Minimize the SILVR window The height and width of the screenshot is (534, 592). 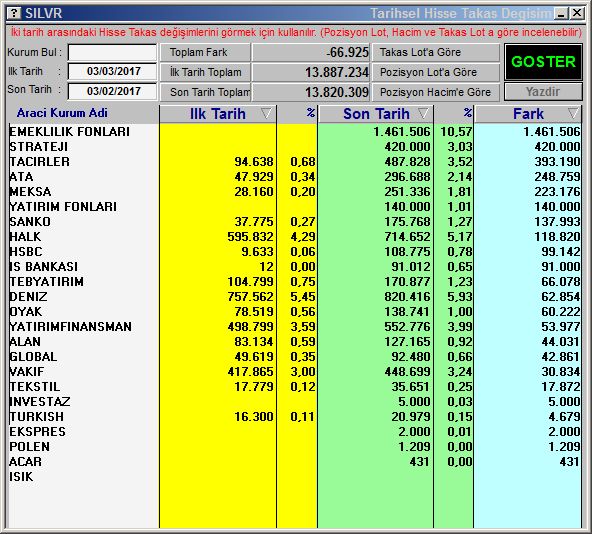tap(561, 14)
